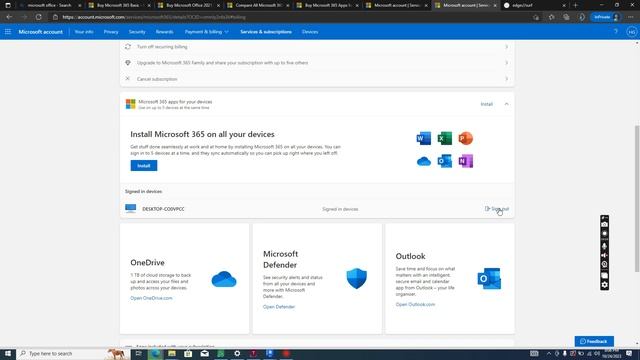Switch to the 'microsoft office - Search' browser tab

coord(49,5)
